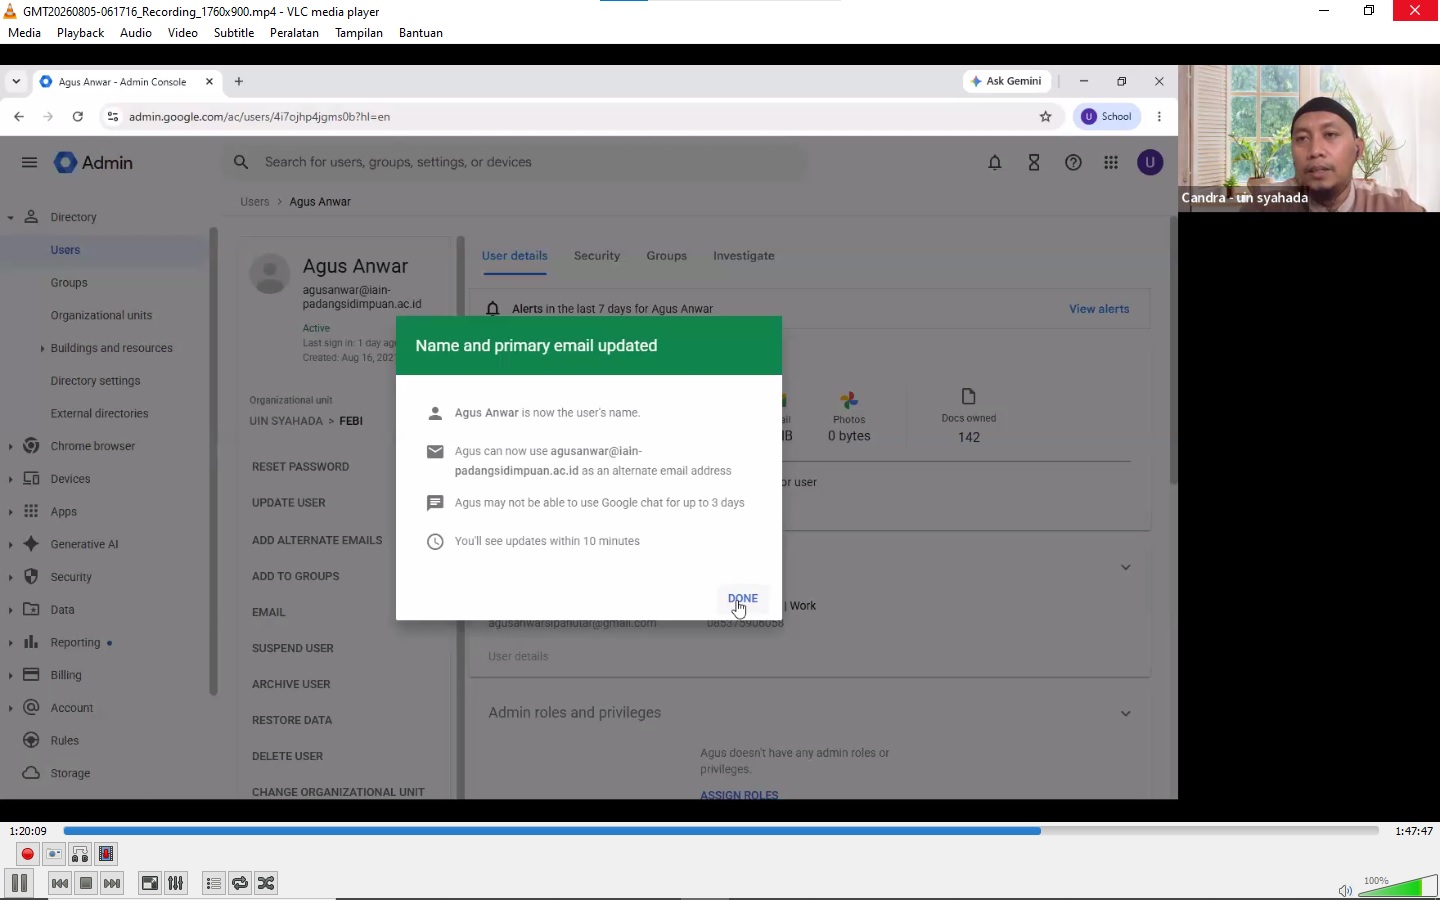Stop the video playback
1440x900 pixels.
tap(86, 883)
